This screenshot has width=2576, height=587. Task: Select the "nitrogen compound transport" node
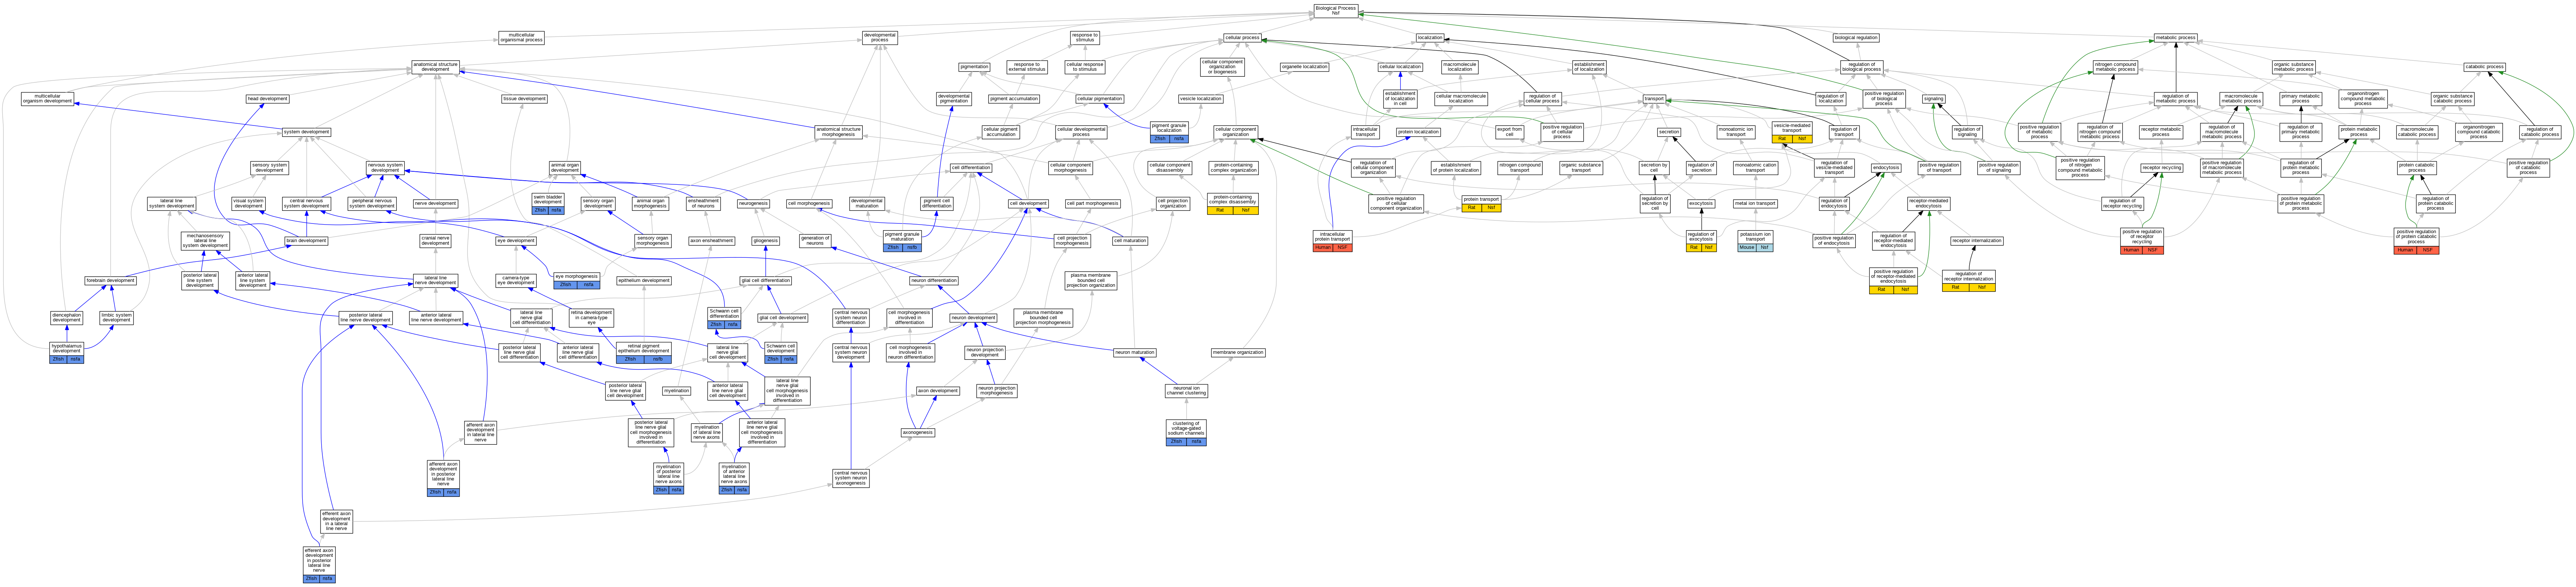click(1520, 168)
